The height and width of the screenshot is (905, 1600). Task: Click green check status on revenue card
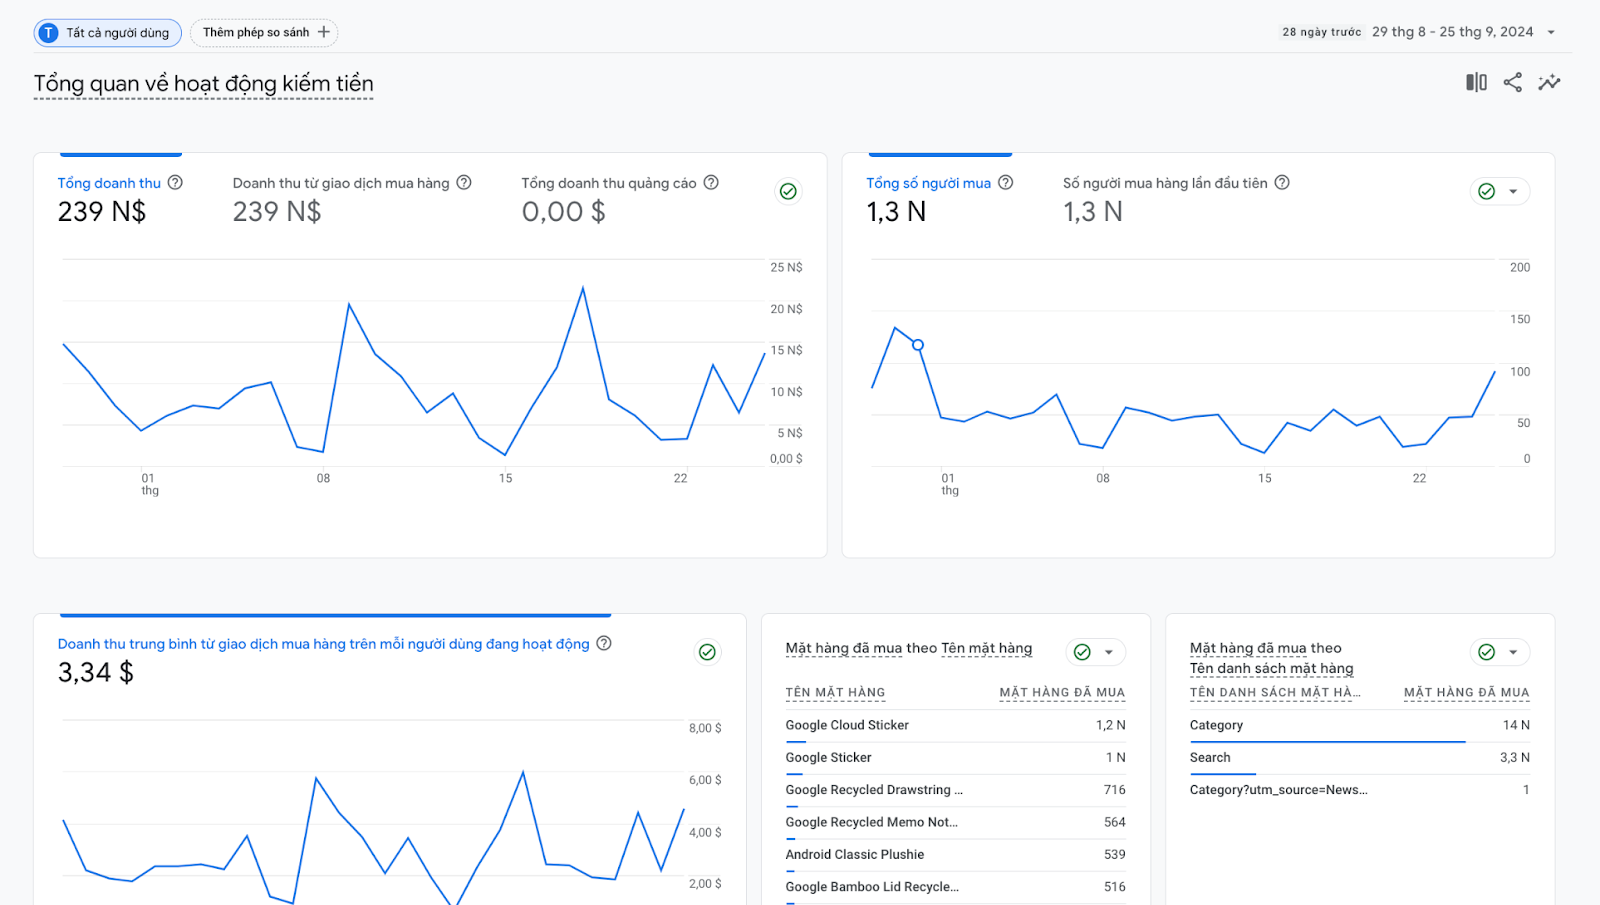[788, 191]
